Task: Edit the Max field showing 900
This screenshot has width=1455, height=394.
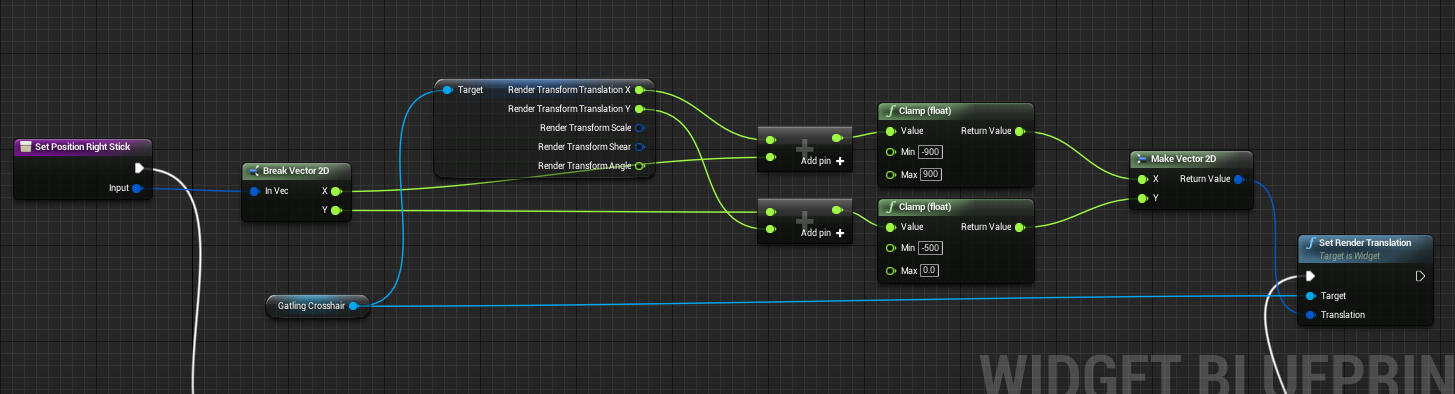Action: [931, 175]
